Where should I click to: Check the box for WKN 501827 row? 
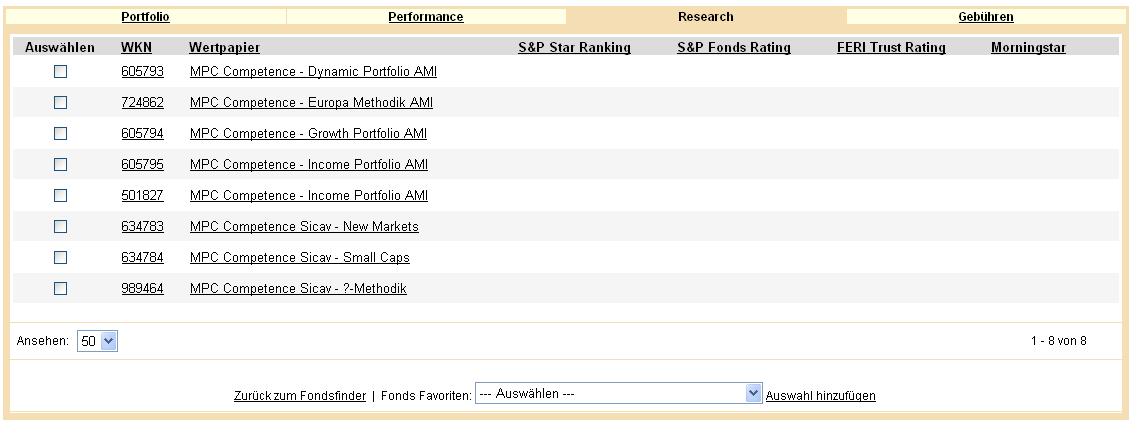60,196
